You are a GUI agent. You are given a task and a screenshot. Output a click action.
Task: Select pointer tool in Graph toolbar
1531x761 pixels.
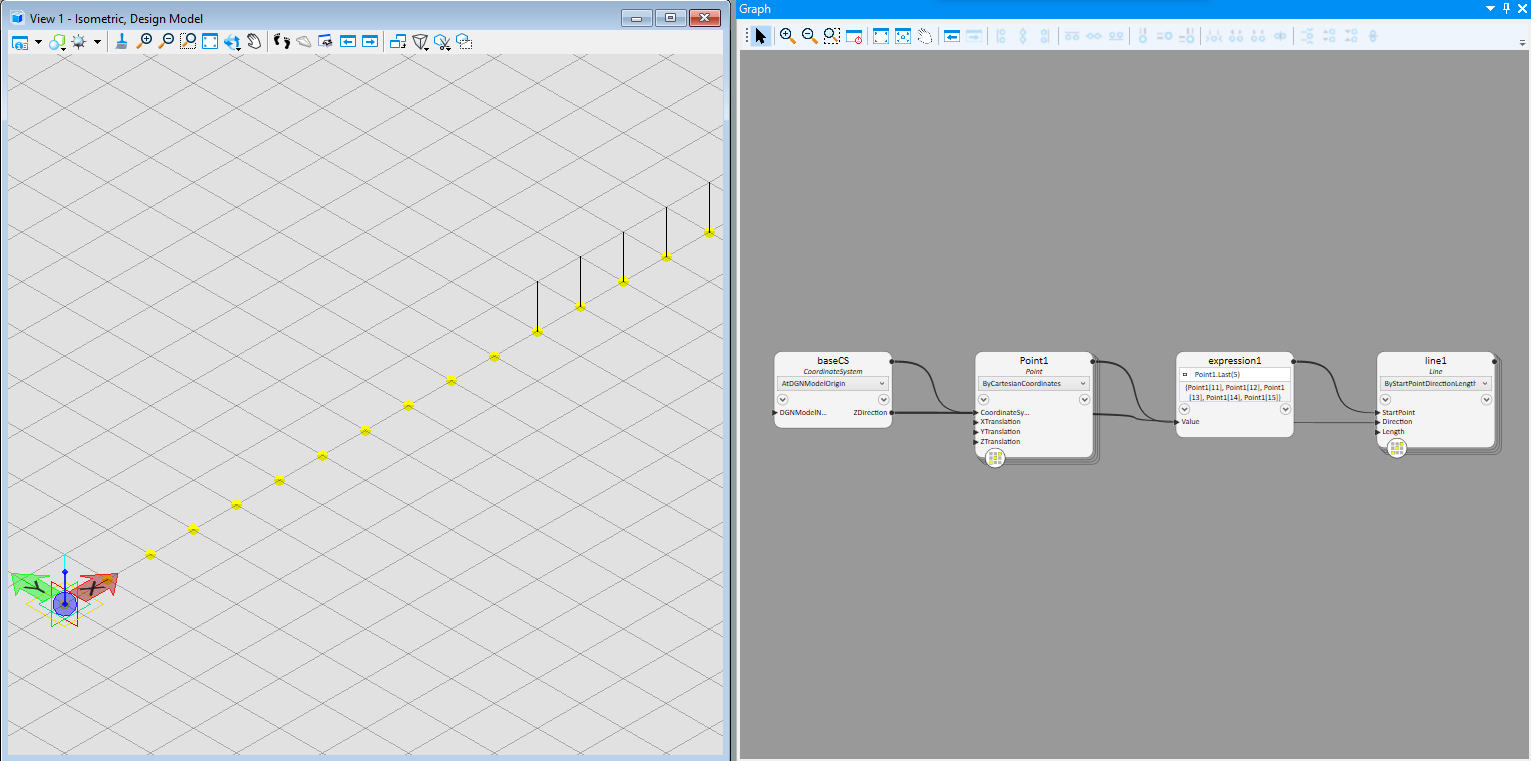pyautogui.click(x=761, y=36)
